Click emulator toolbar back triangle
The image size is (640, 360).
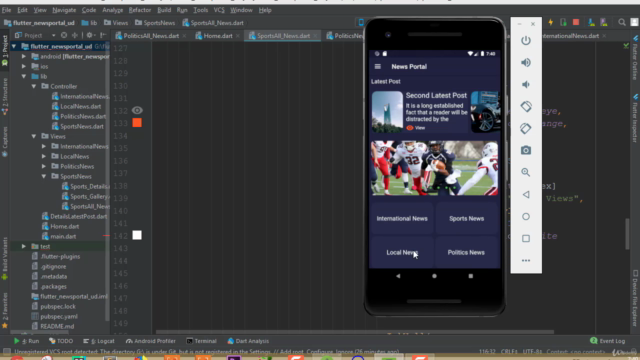(x=526, y=195)
